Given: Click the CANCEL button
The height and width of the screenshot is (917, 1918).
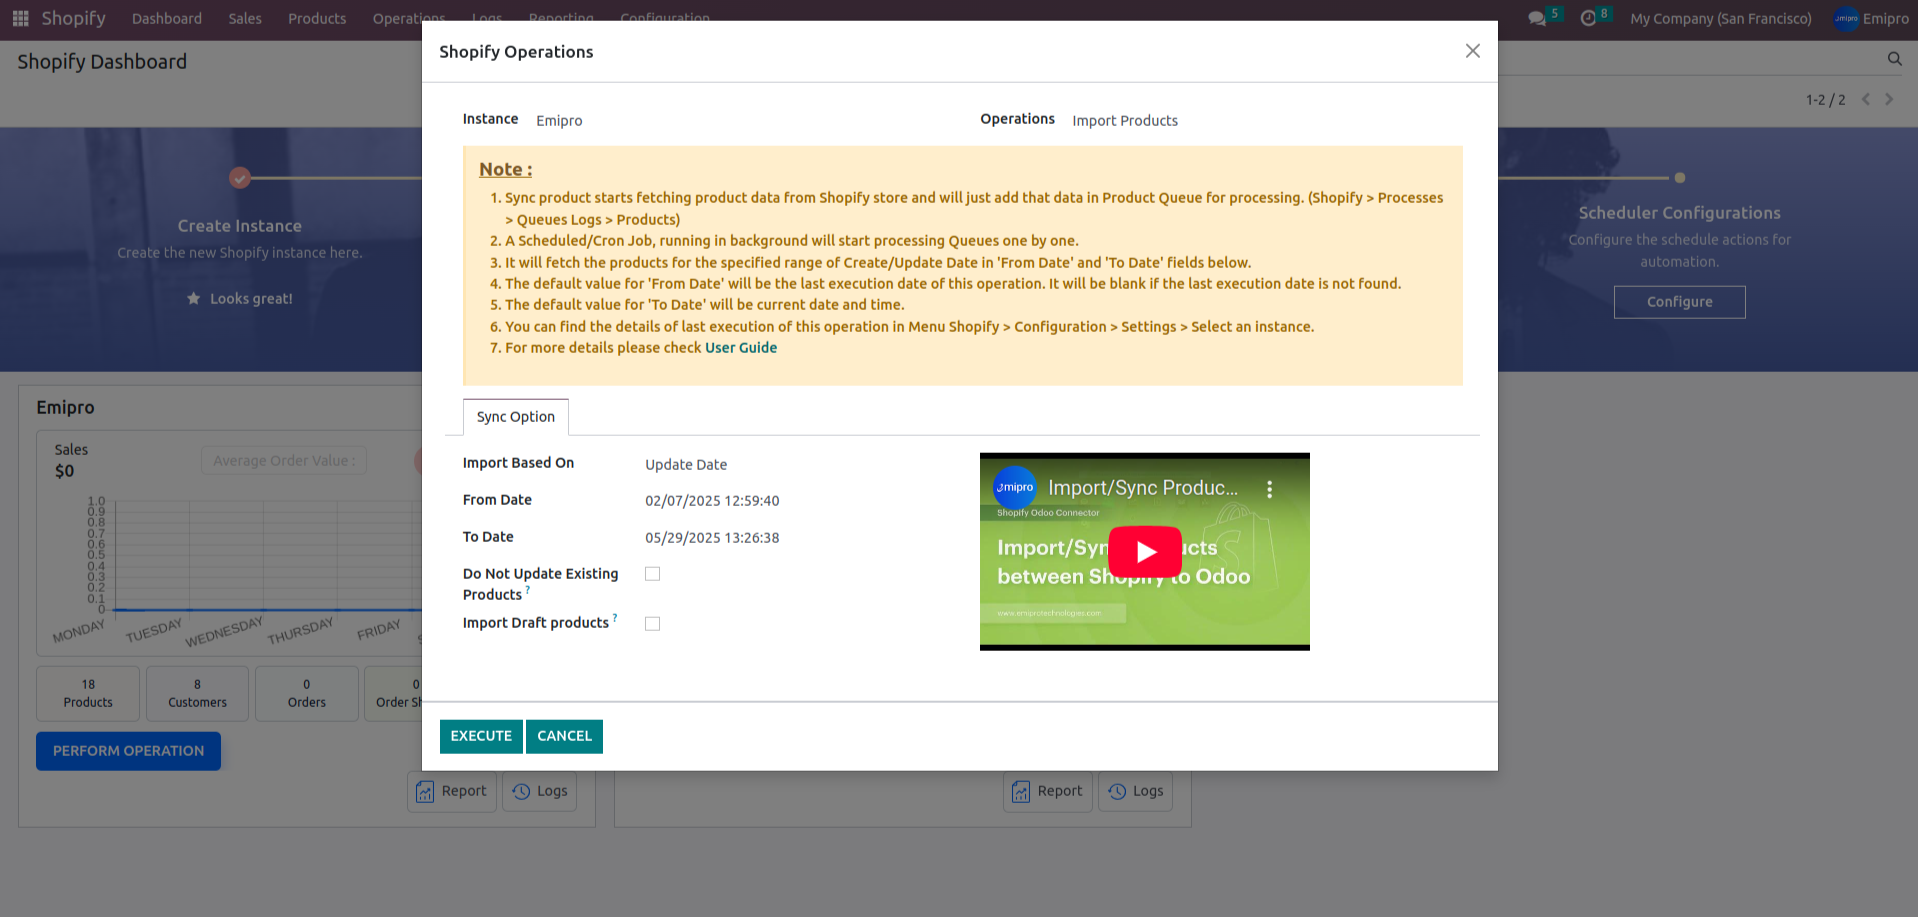Looking at the screenshot, I should point(564,736).
